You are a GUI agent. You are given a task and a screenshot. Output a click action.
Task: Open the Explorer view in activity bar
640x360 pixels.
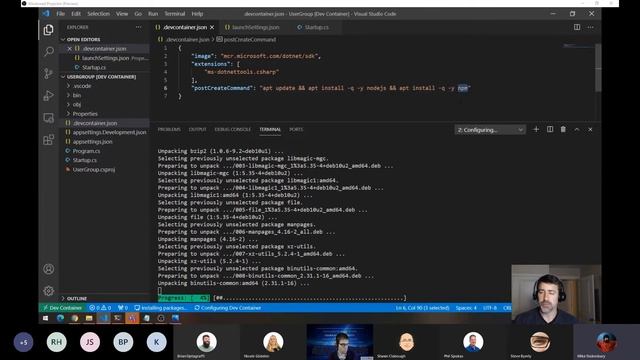click(49, 30)
